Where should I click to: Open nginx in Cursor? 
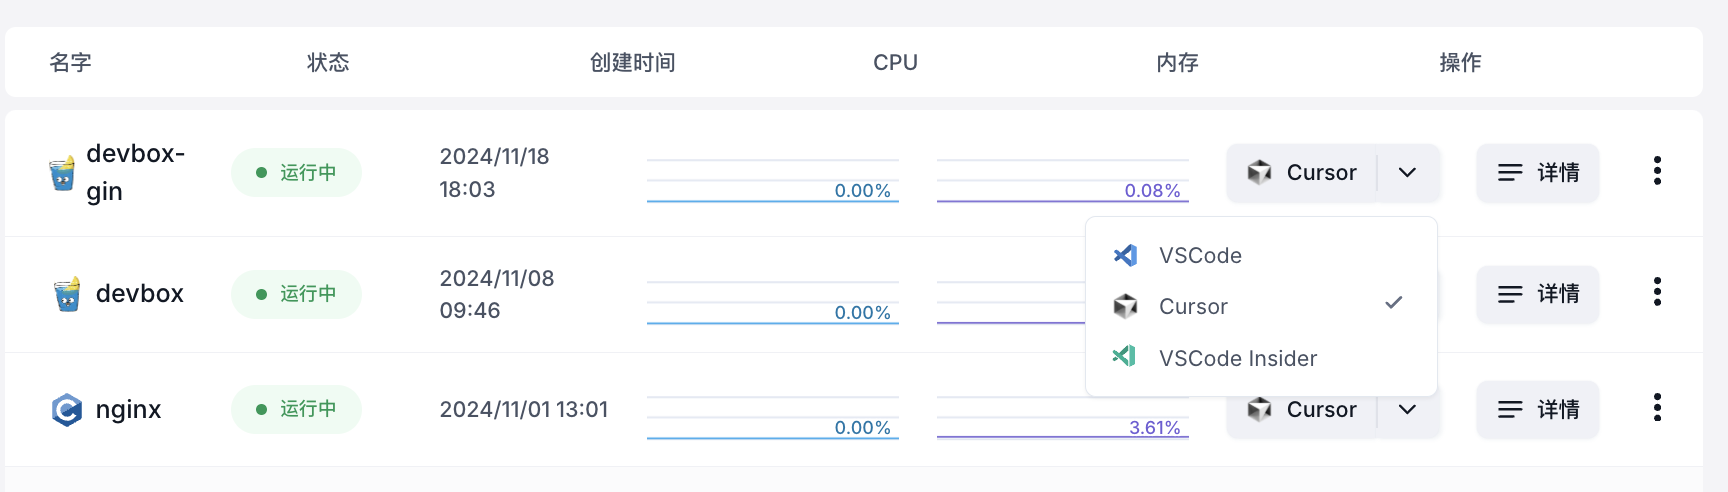1302,410
